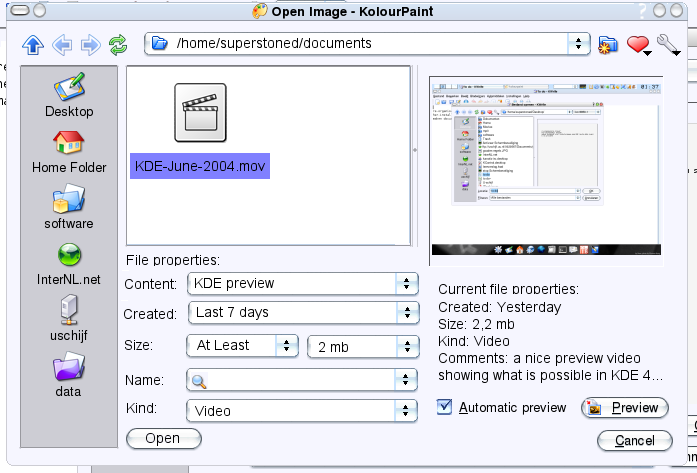Click the Cancel button
The image size is (697, 473).
(634, 441)
